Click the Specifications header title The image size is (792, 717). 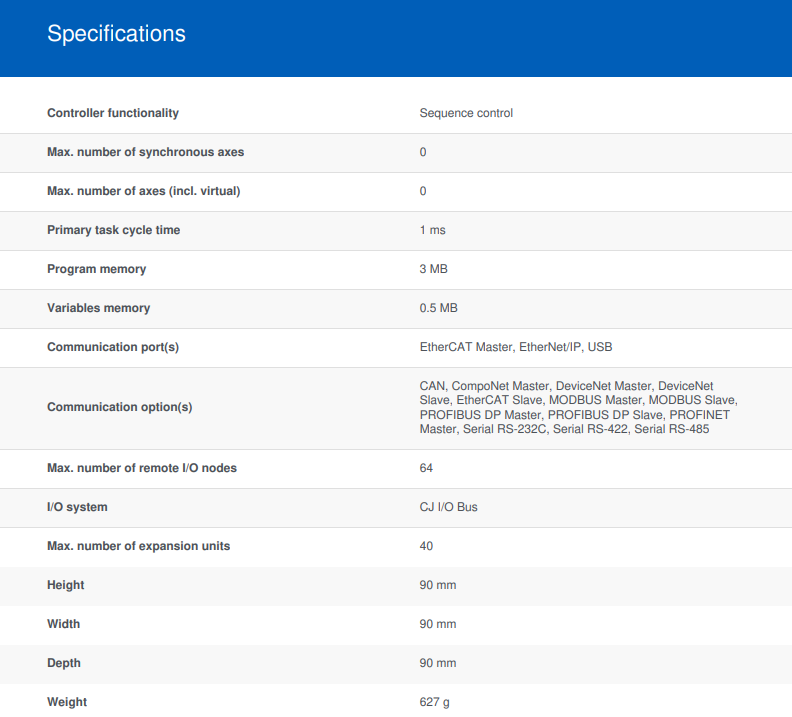[x=116, y=34]
